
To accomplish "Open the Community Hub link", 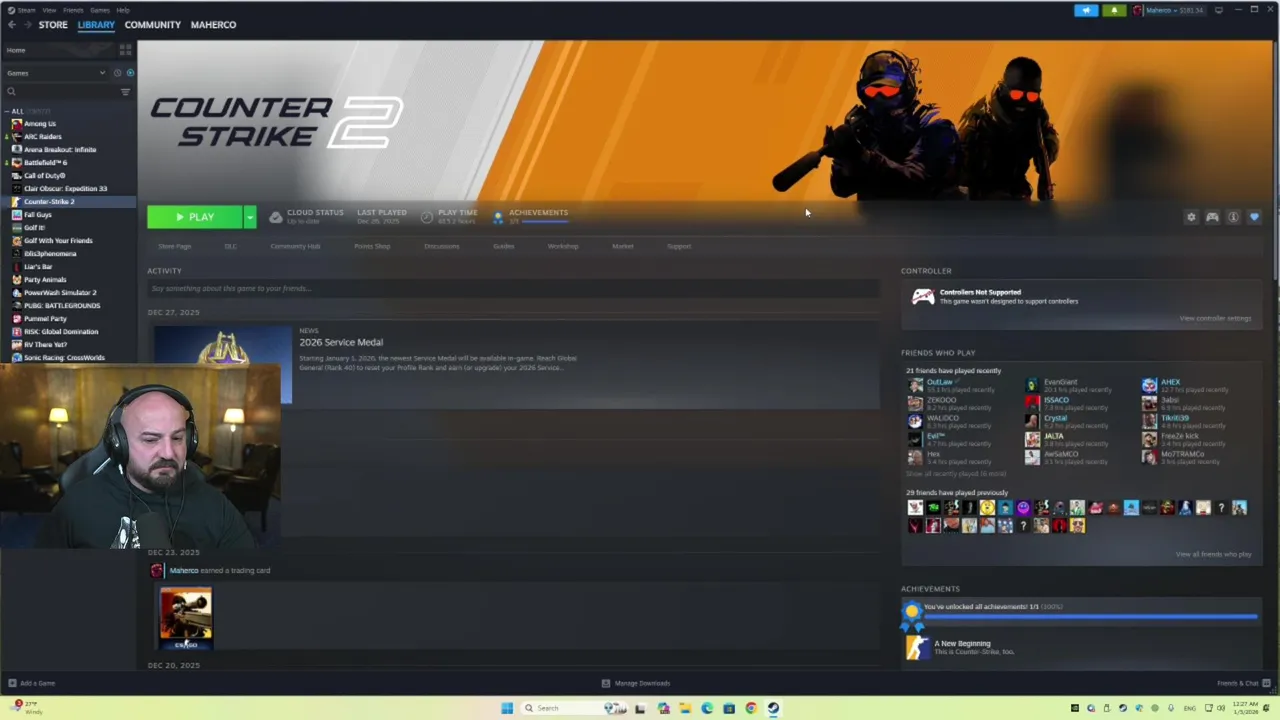I will pos(295,246).
